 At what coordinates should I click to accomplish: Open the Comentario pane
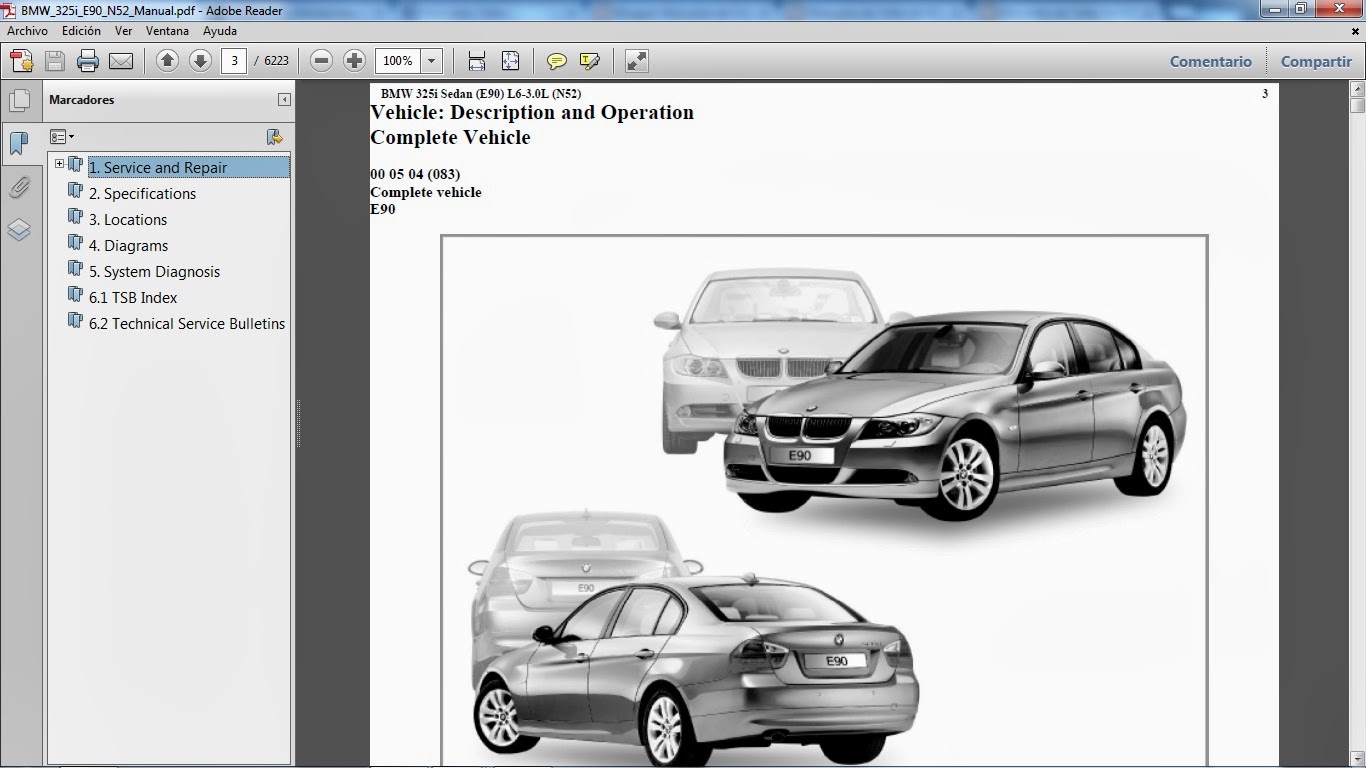click(1211, 61)
